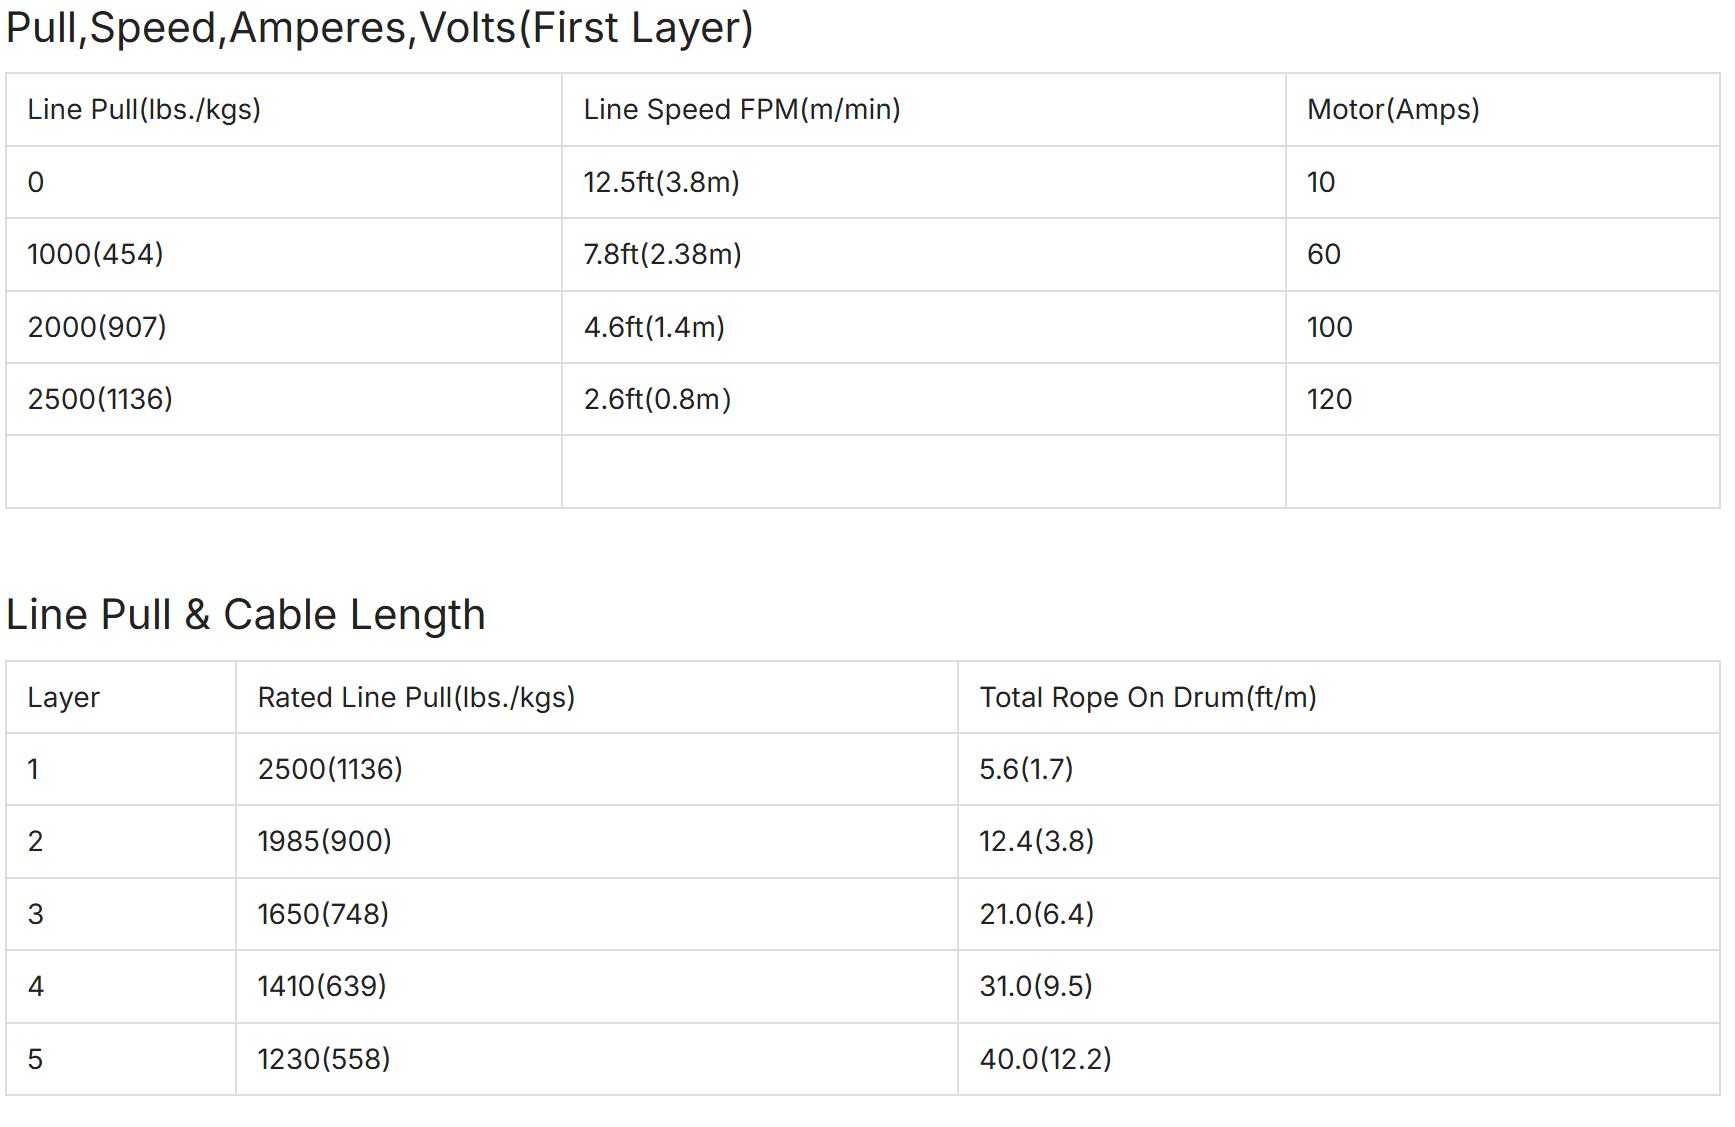This screenshot has width=1735, height=1127.
Task: Select the '12.5ft(3.8m)' line speed cell
Action: click(661, 182)
